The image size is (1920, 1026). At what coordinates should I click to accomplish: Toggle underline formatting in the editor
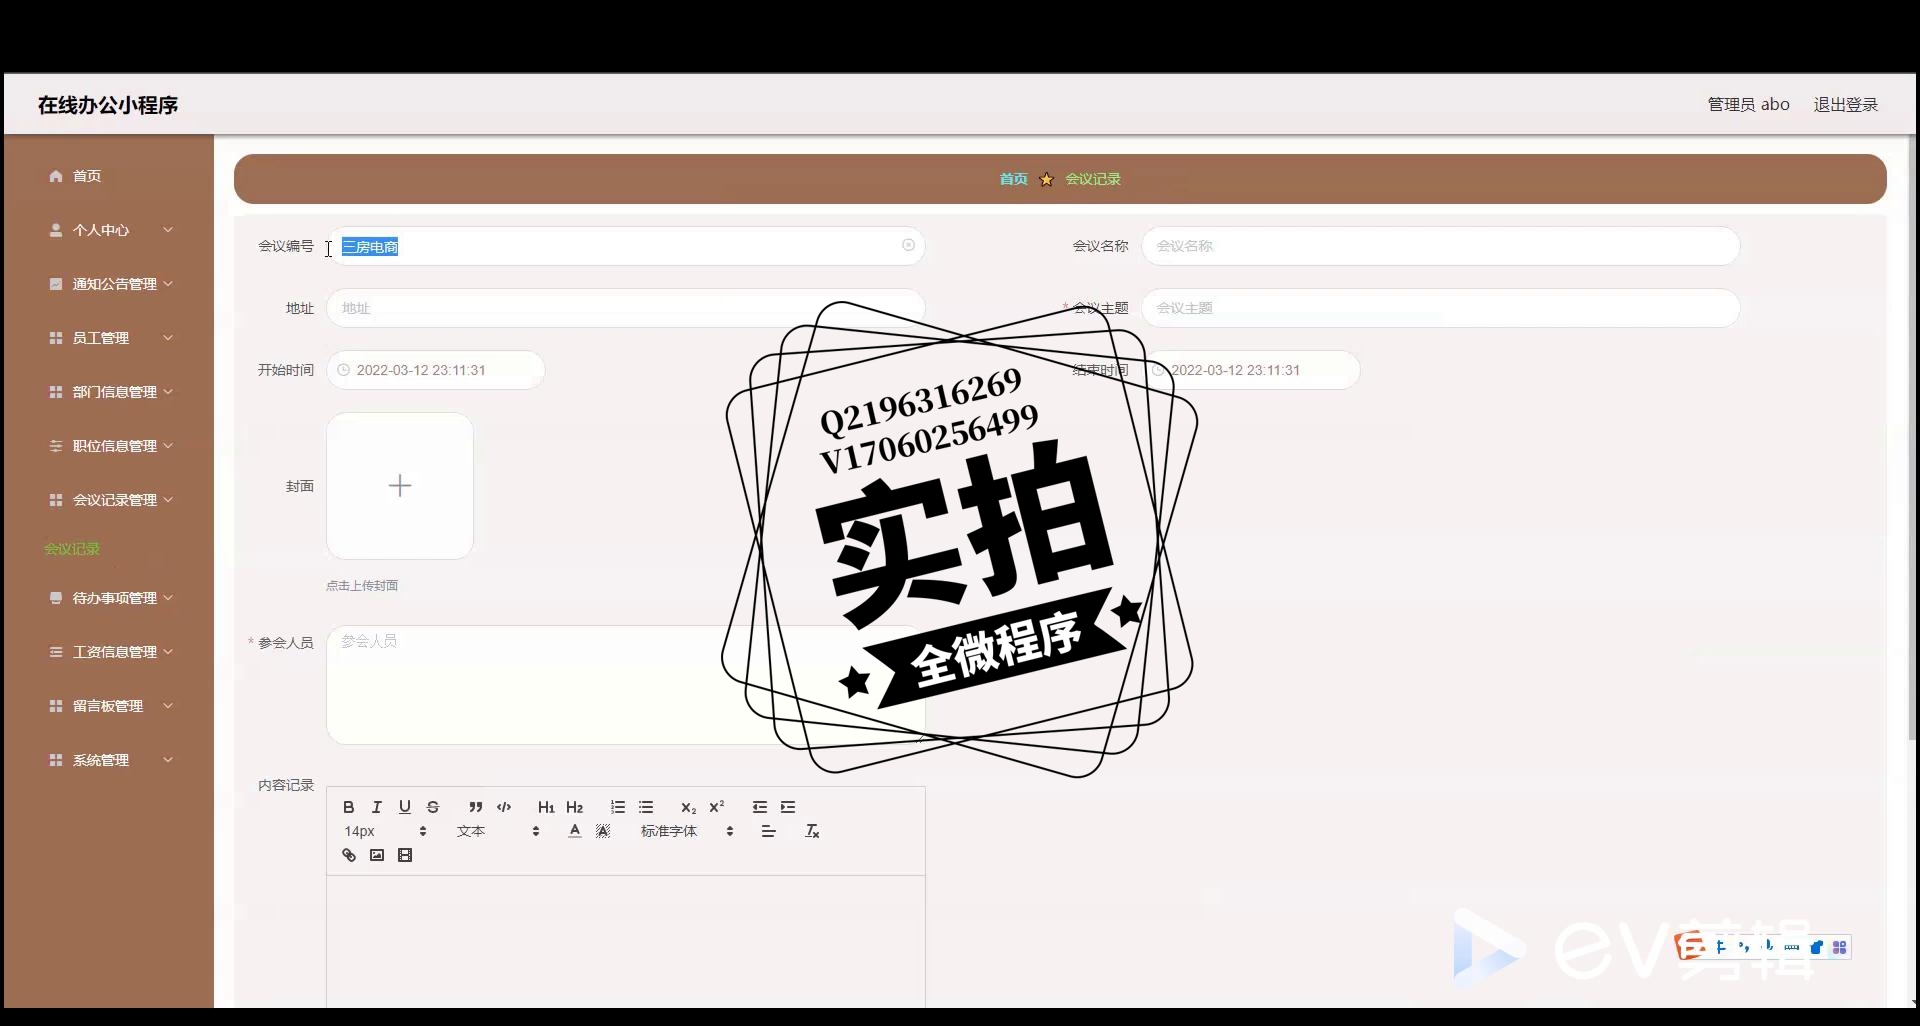(x=404, y=807)
